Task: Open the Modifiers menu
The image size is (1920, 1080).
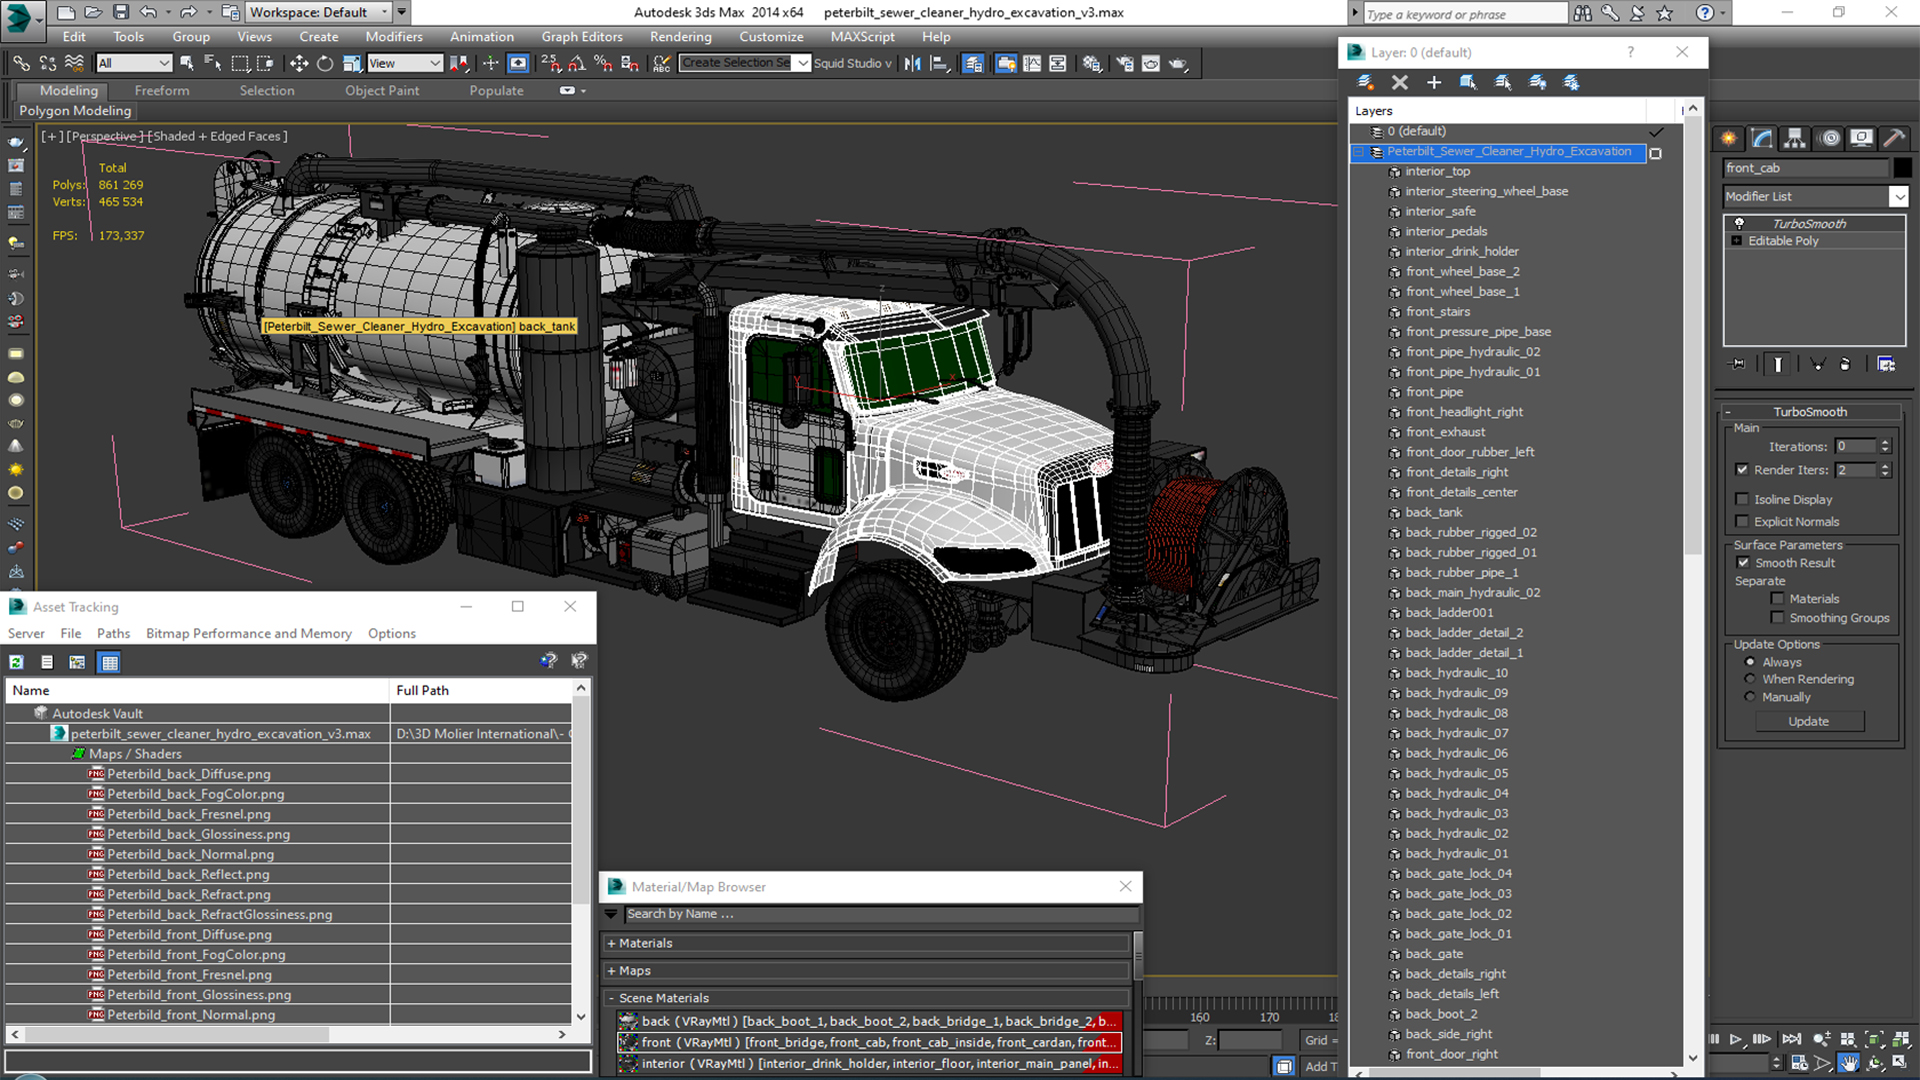Action: point(393,37)
